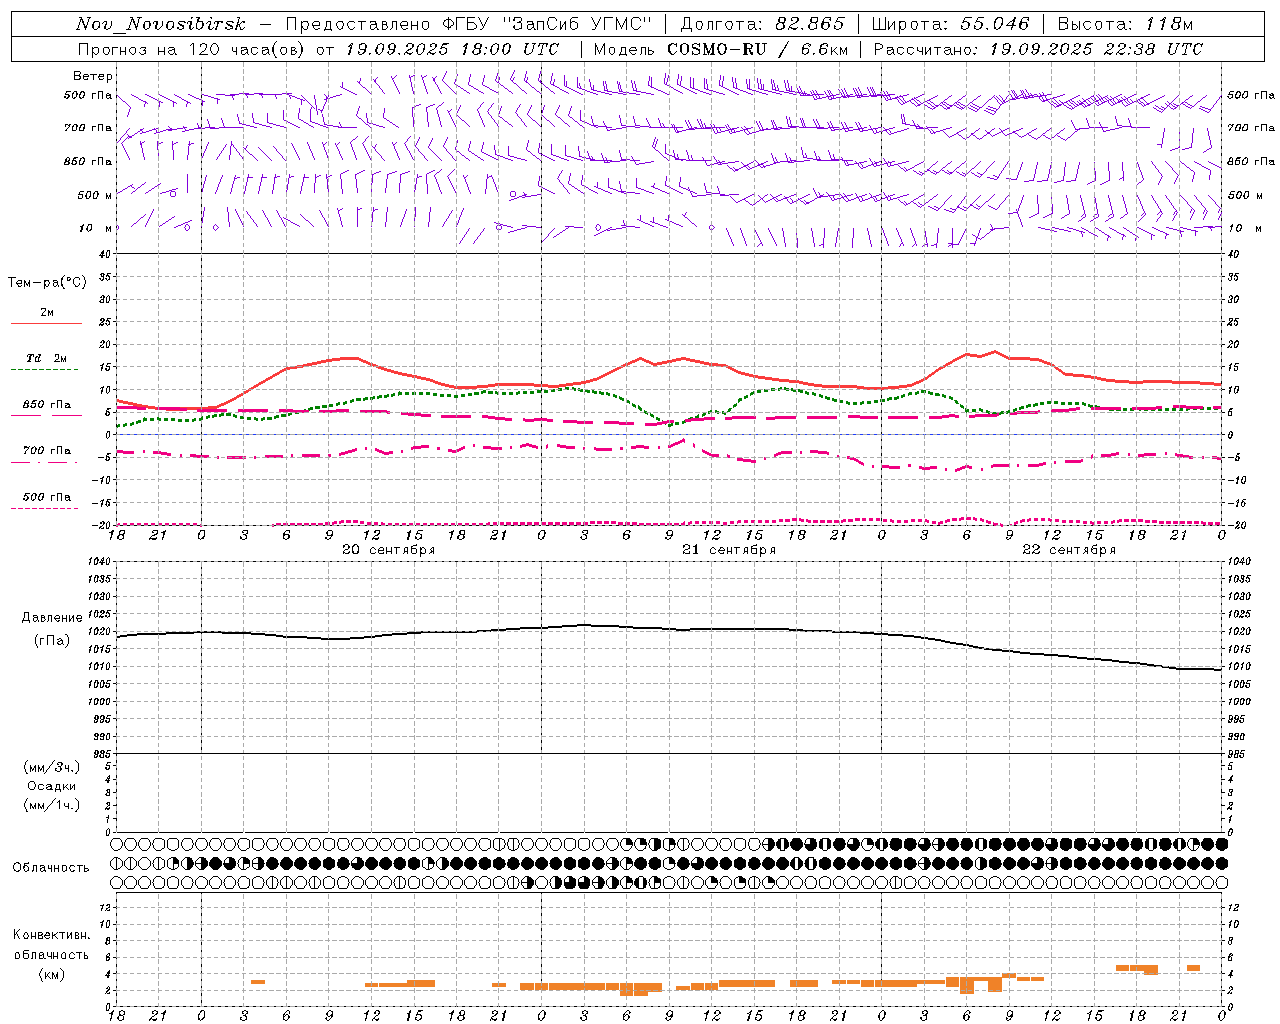1280x1024 pixels.
Task: Select the 'Давление' pressure panel label
Action: pyautogui.click(x=52, y=618)
